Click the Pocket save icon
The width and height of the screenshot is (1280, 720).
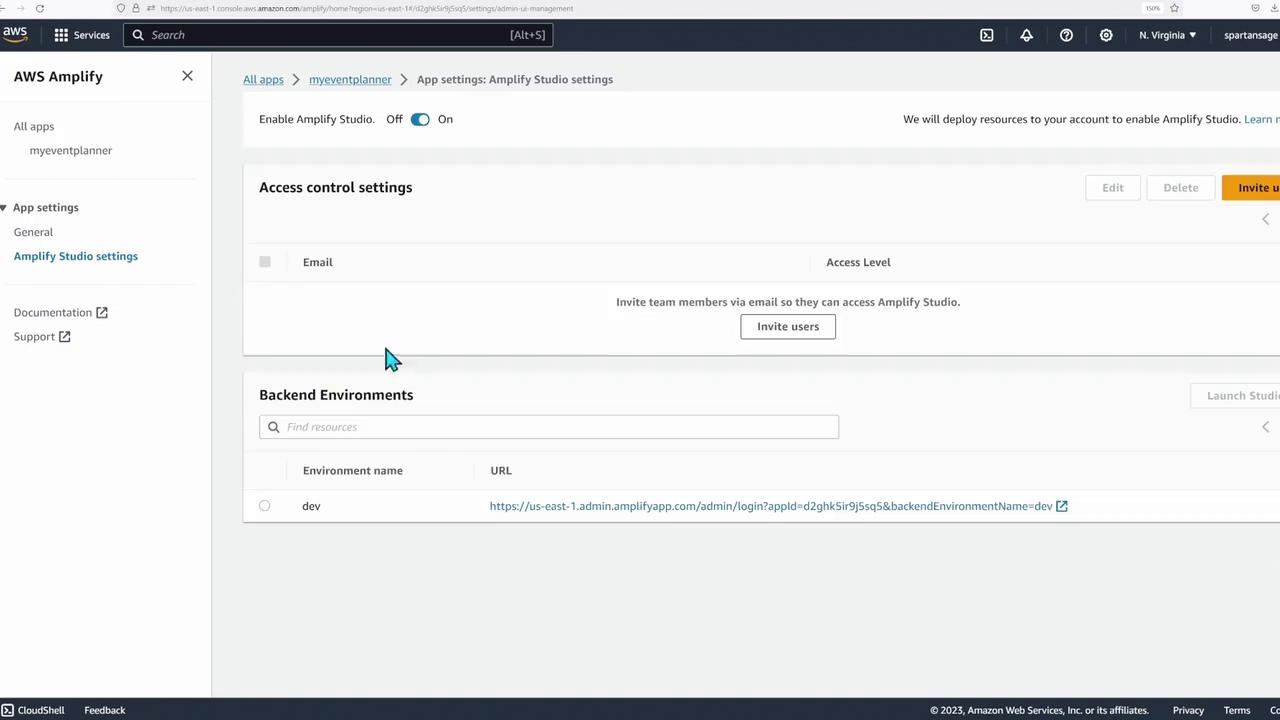1255,8
